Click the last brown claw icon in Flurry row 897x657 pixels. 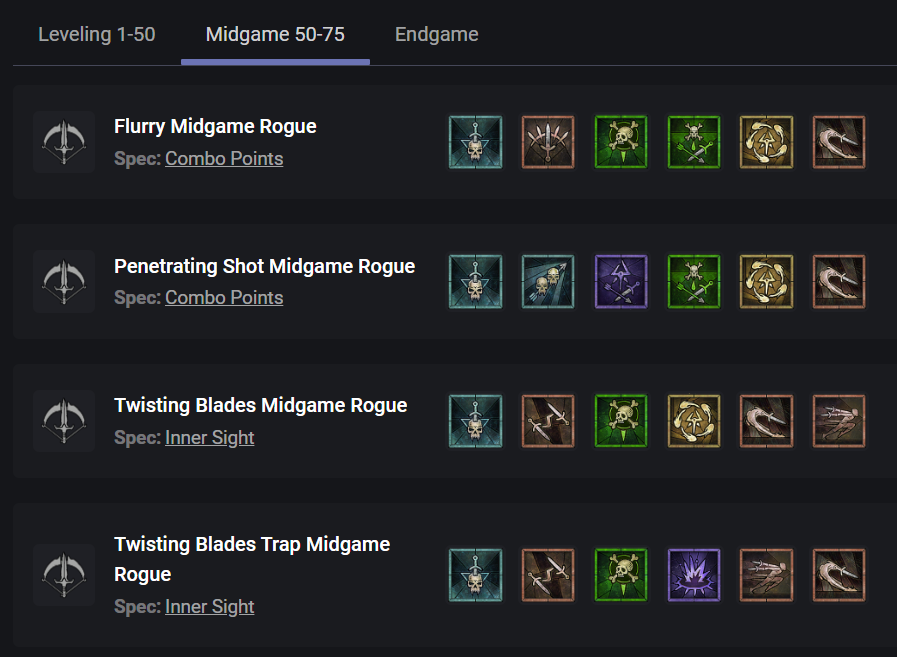(x=839, y=142)
